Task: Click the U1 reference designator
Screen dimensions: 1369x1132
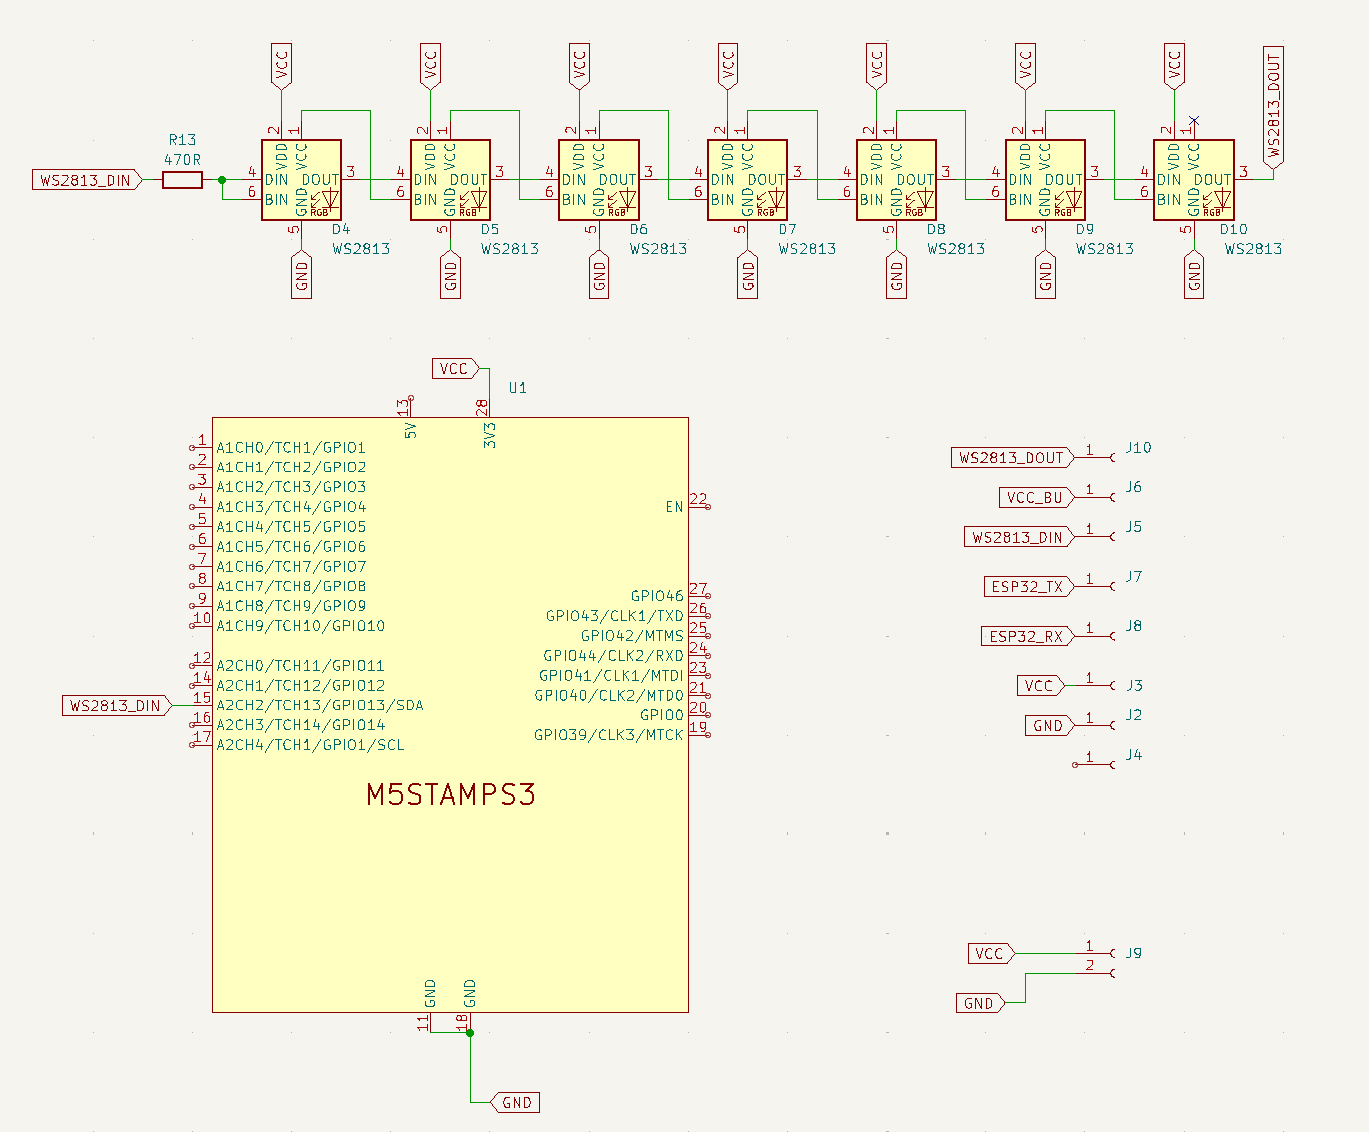Action: point(517,388)
